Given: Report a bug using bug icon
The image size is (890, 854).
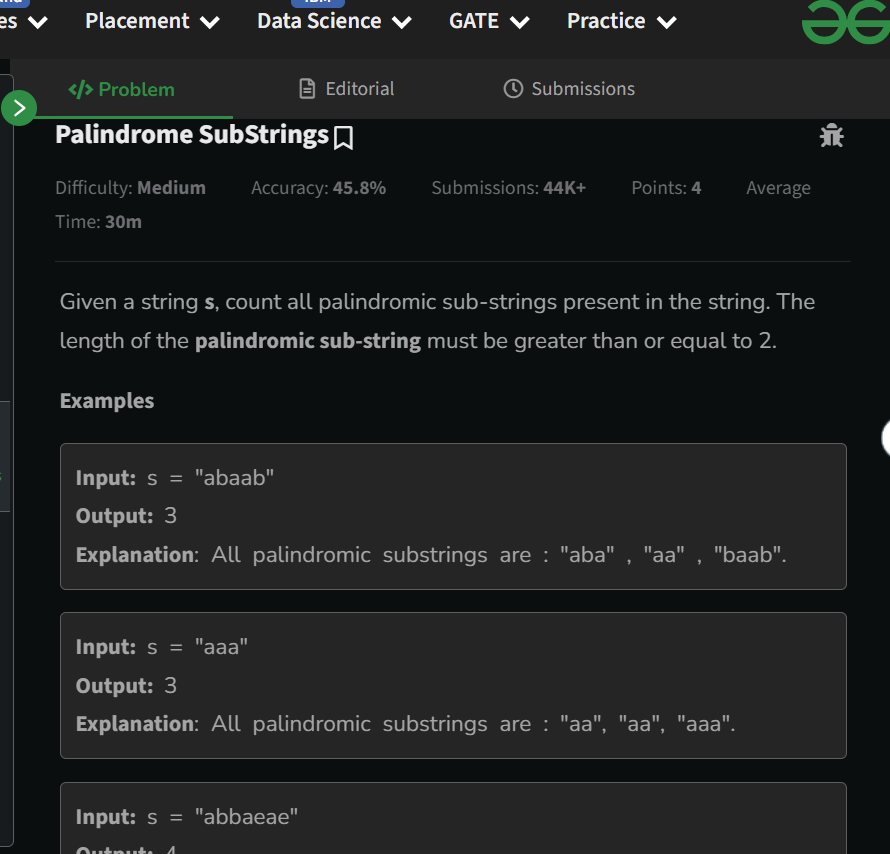Looking at the screenshot, I should [x=832, y=136].
